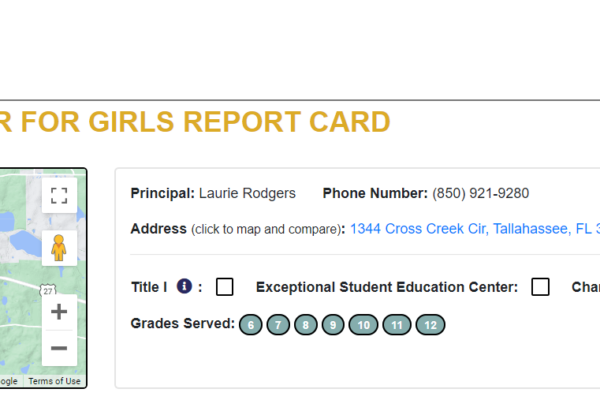Open the 1344 Cross Creek Cir address link
This screenshot has width=600, height=400.
tap(475, 229)
